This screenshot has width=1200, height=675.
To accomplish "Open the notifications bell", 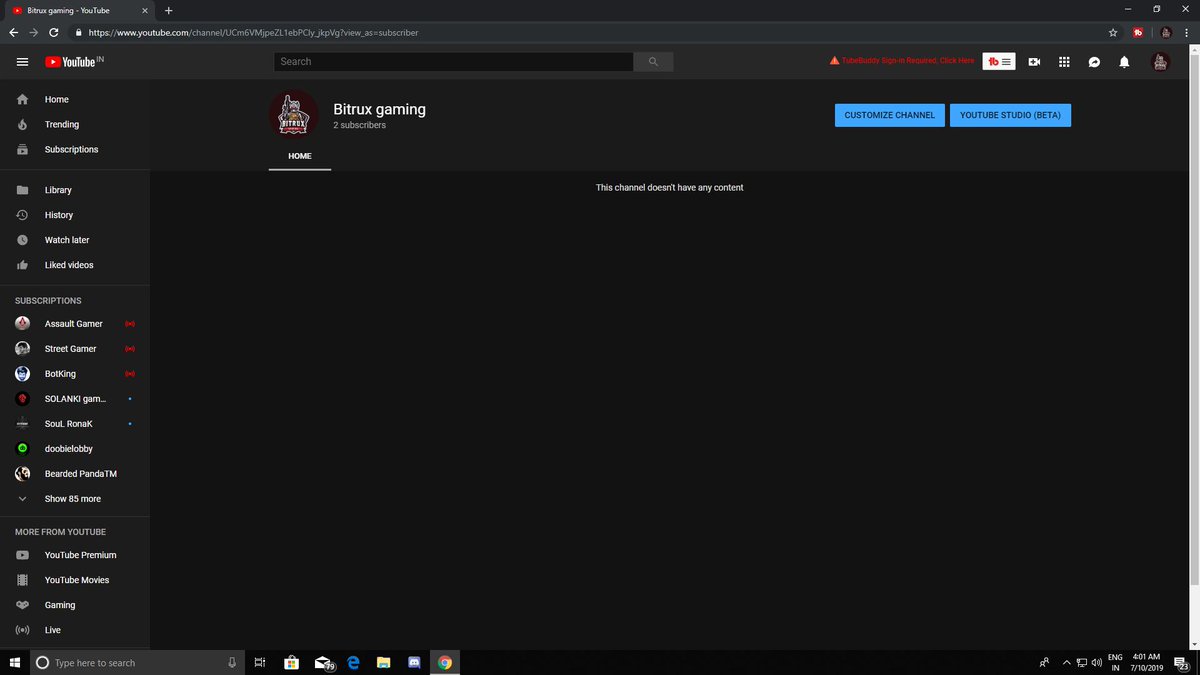I will (1124, 62).
